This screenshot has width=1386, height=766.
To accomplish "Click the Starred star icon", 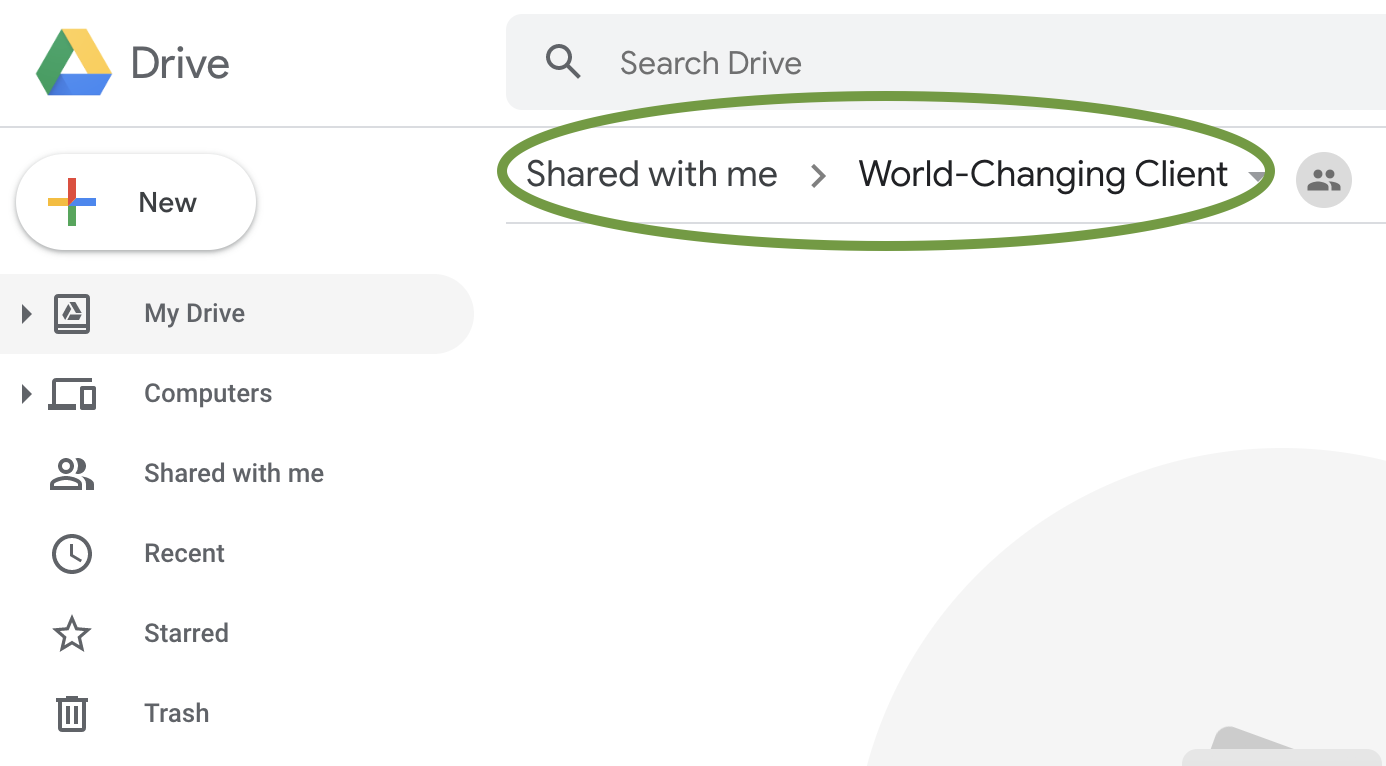I will tap(72, 634).
